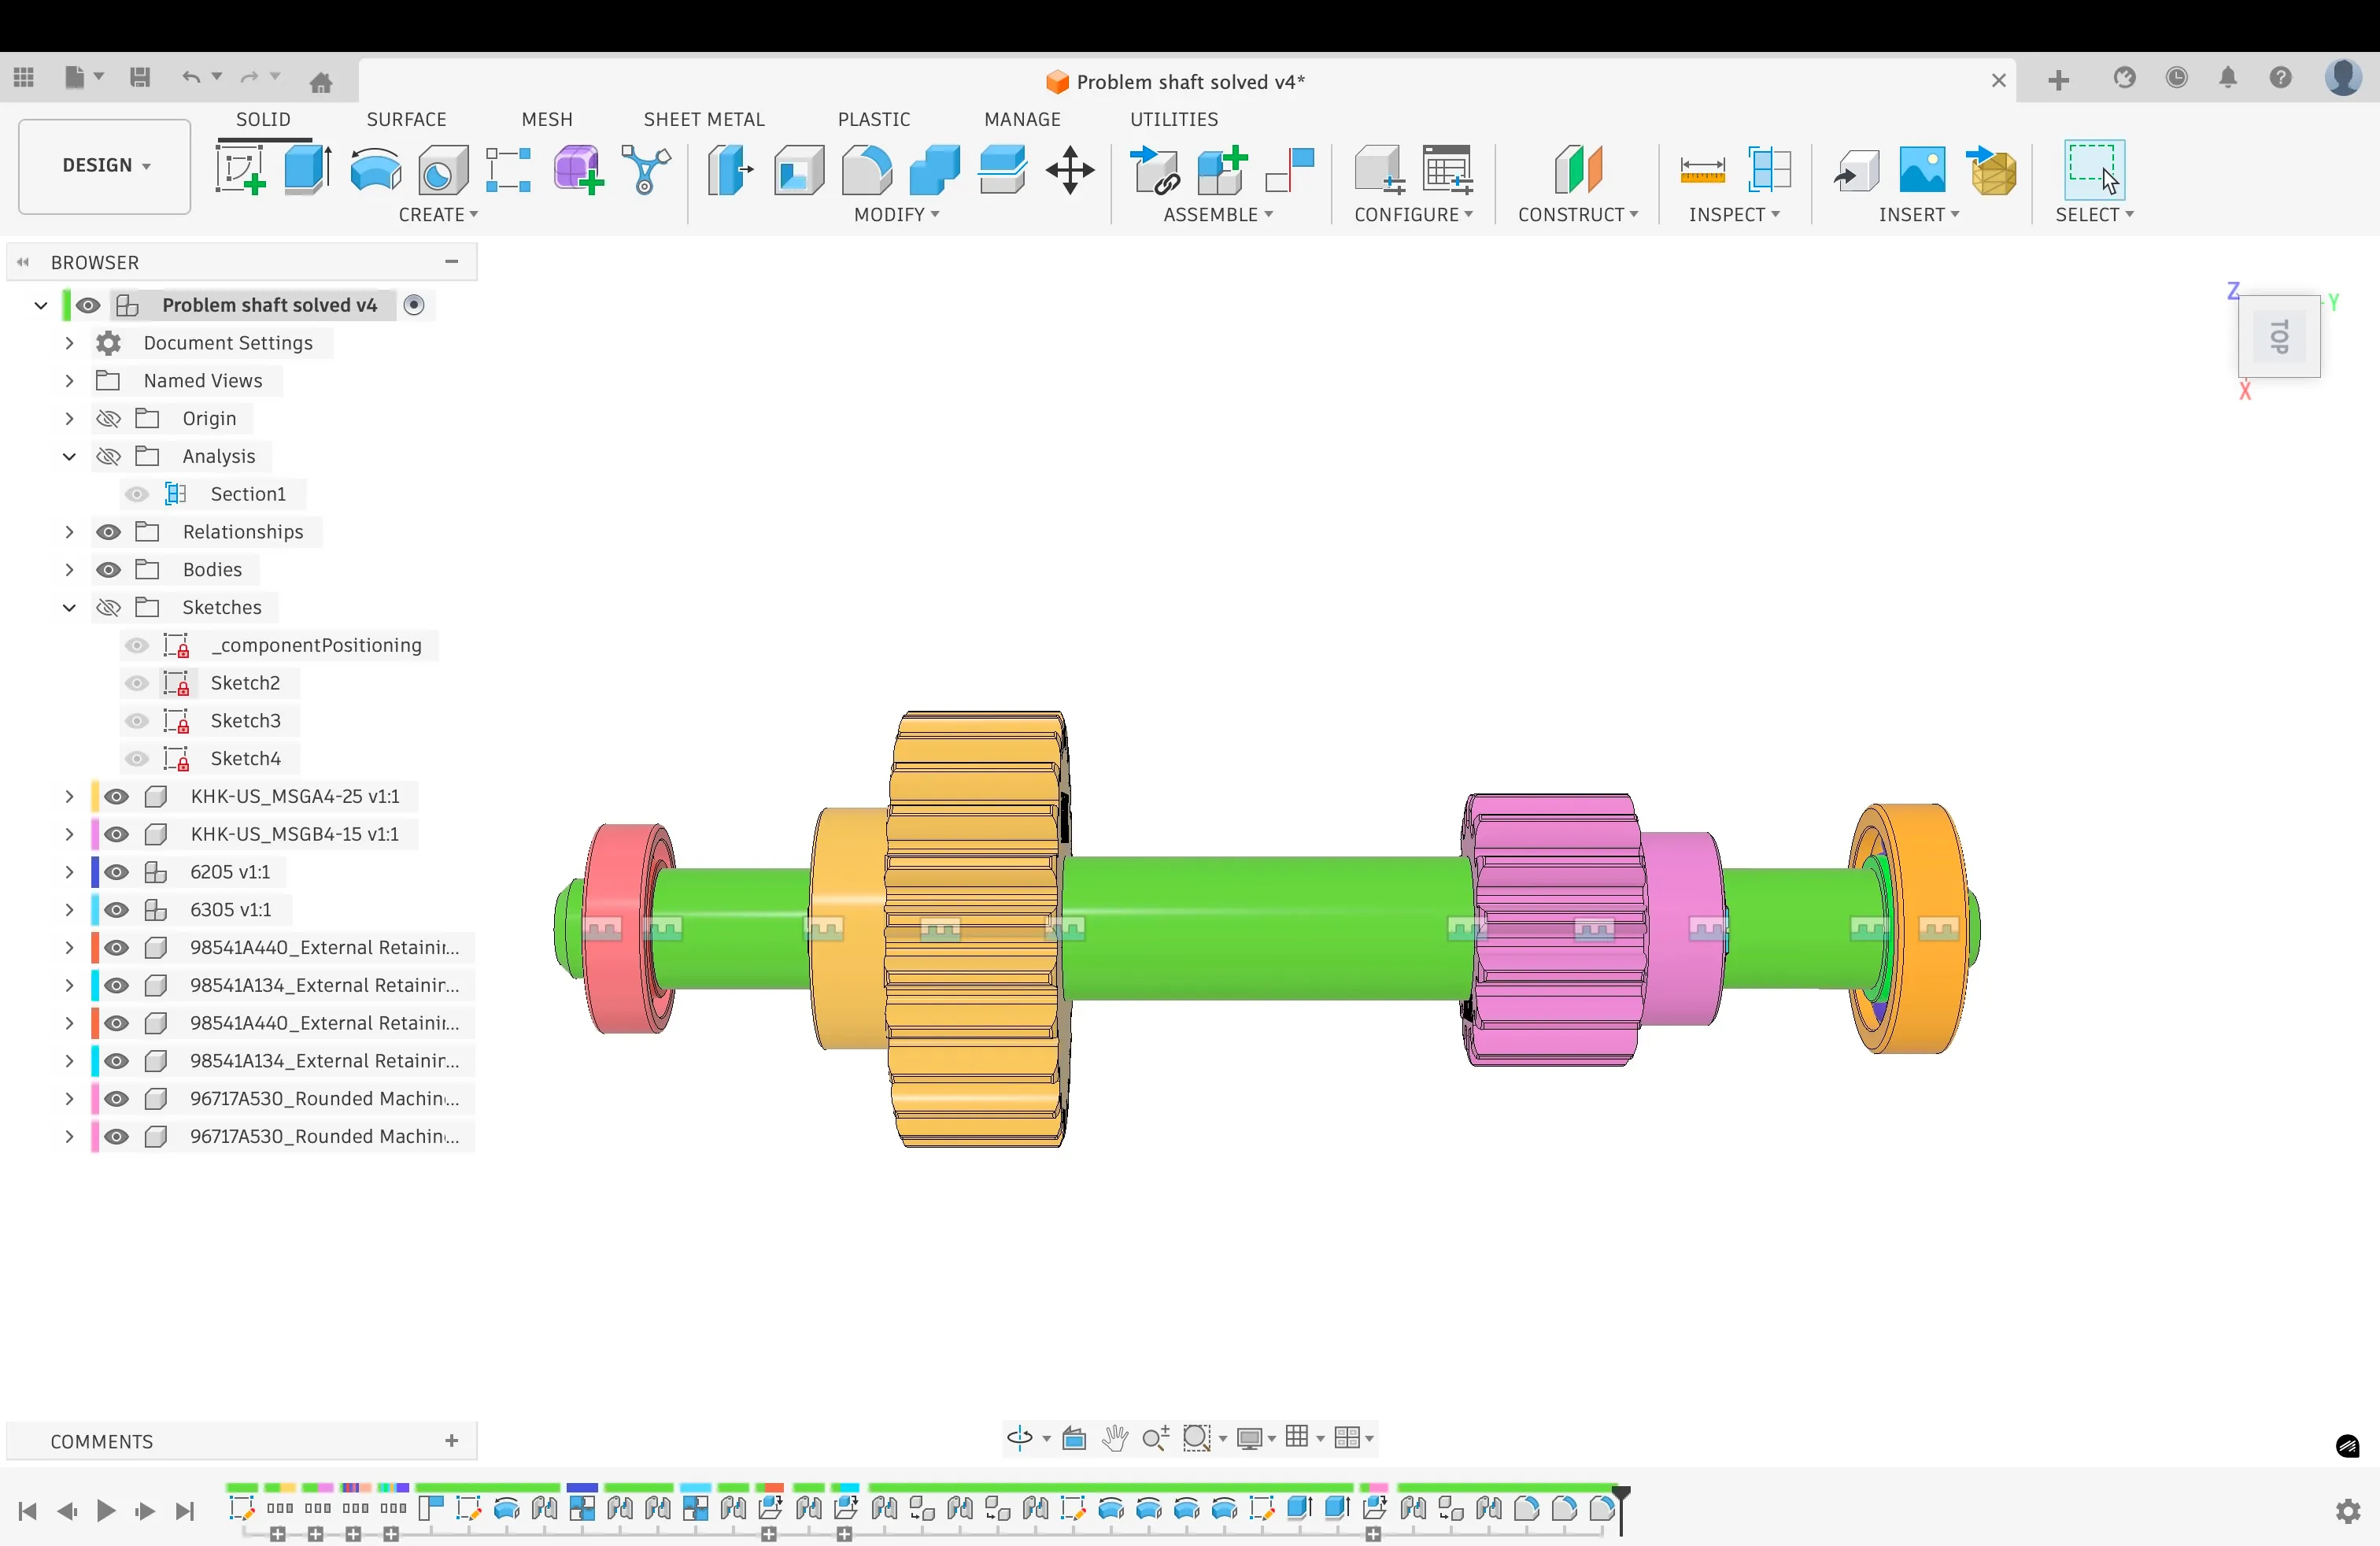Toggle Section1 analysis visibility
This screenshot has height=1546, width=2380.
click(x=137, y=494)
